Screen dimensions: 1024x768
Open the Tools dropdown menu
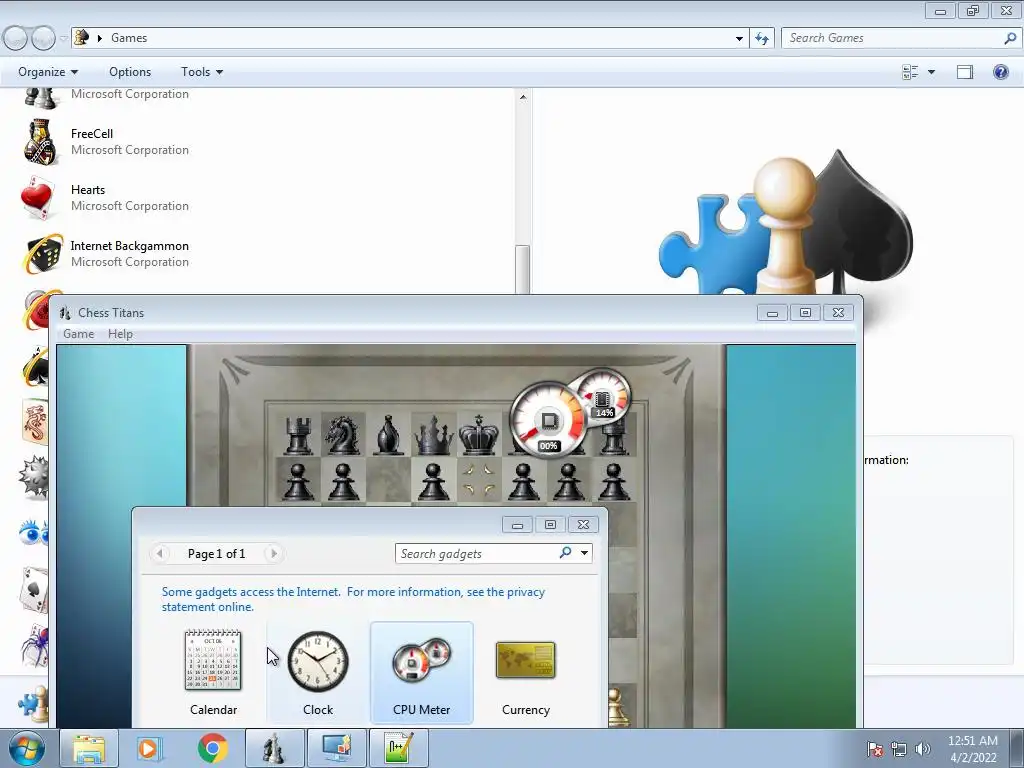(x=202, y=72)
